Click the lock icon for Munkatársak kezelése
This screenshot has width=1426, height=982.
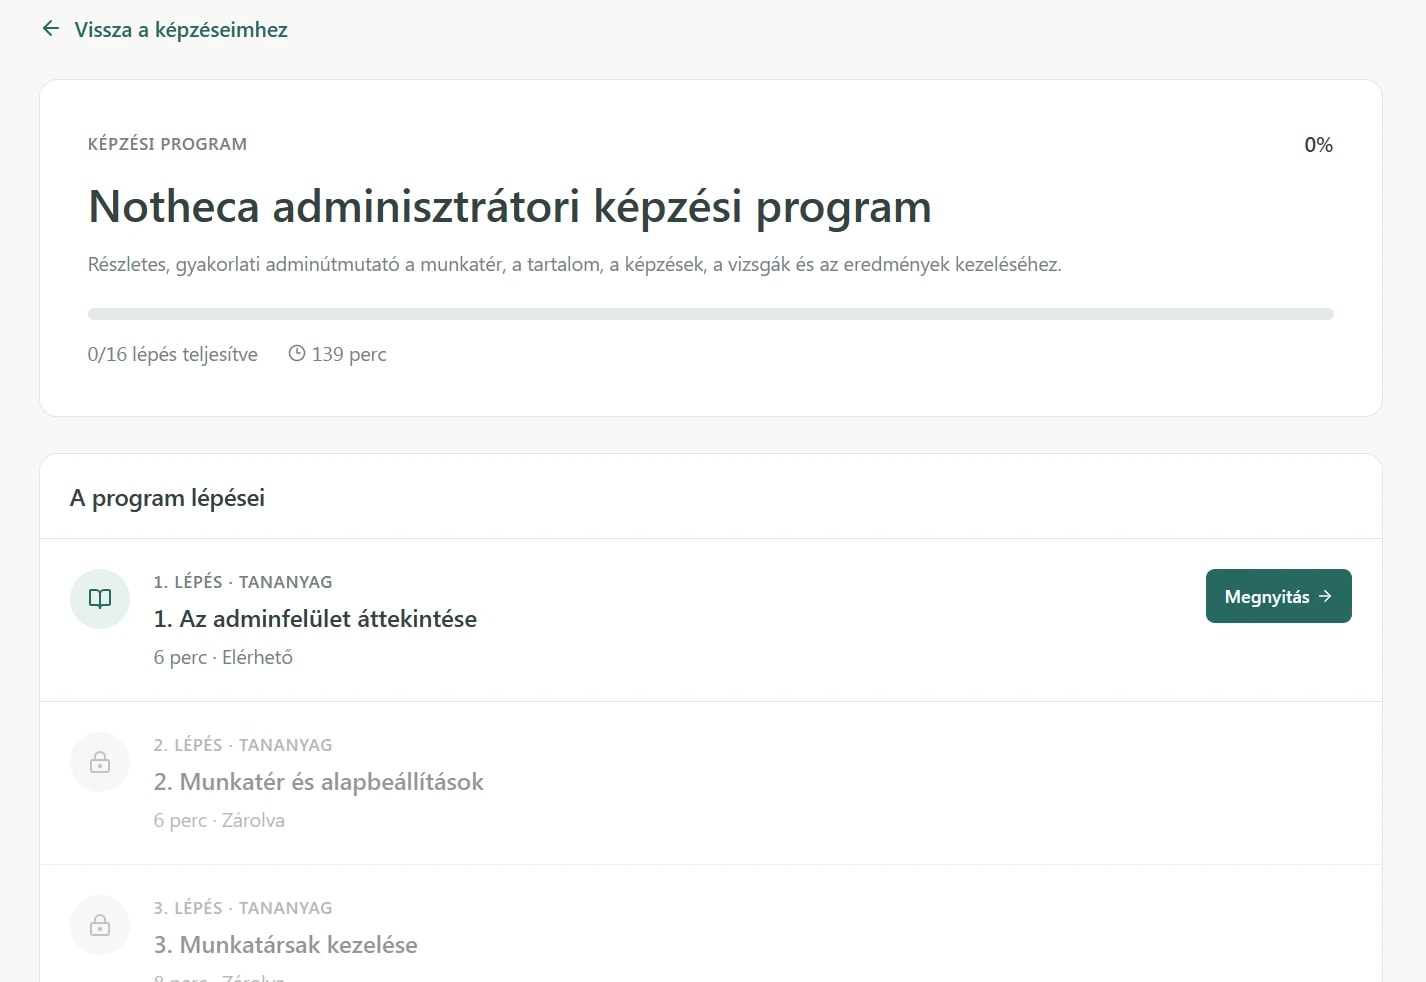(x=100, y=925)
